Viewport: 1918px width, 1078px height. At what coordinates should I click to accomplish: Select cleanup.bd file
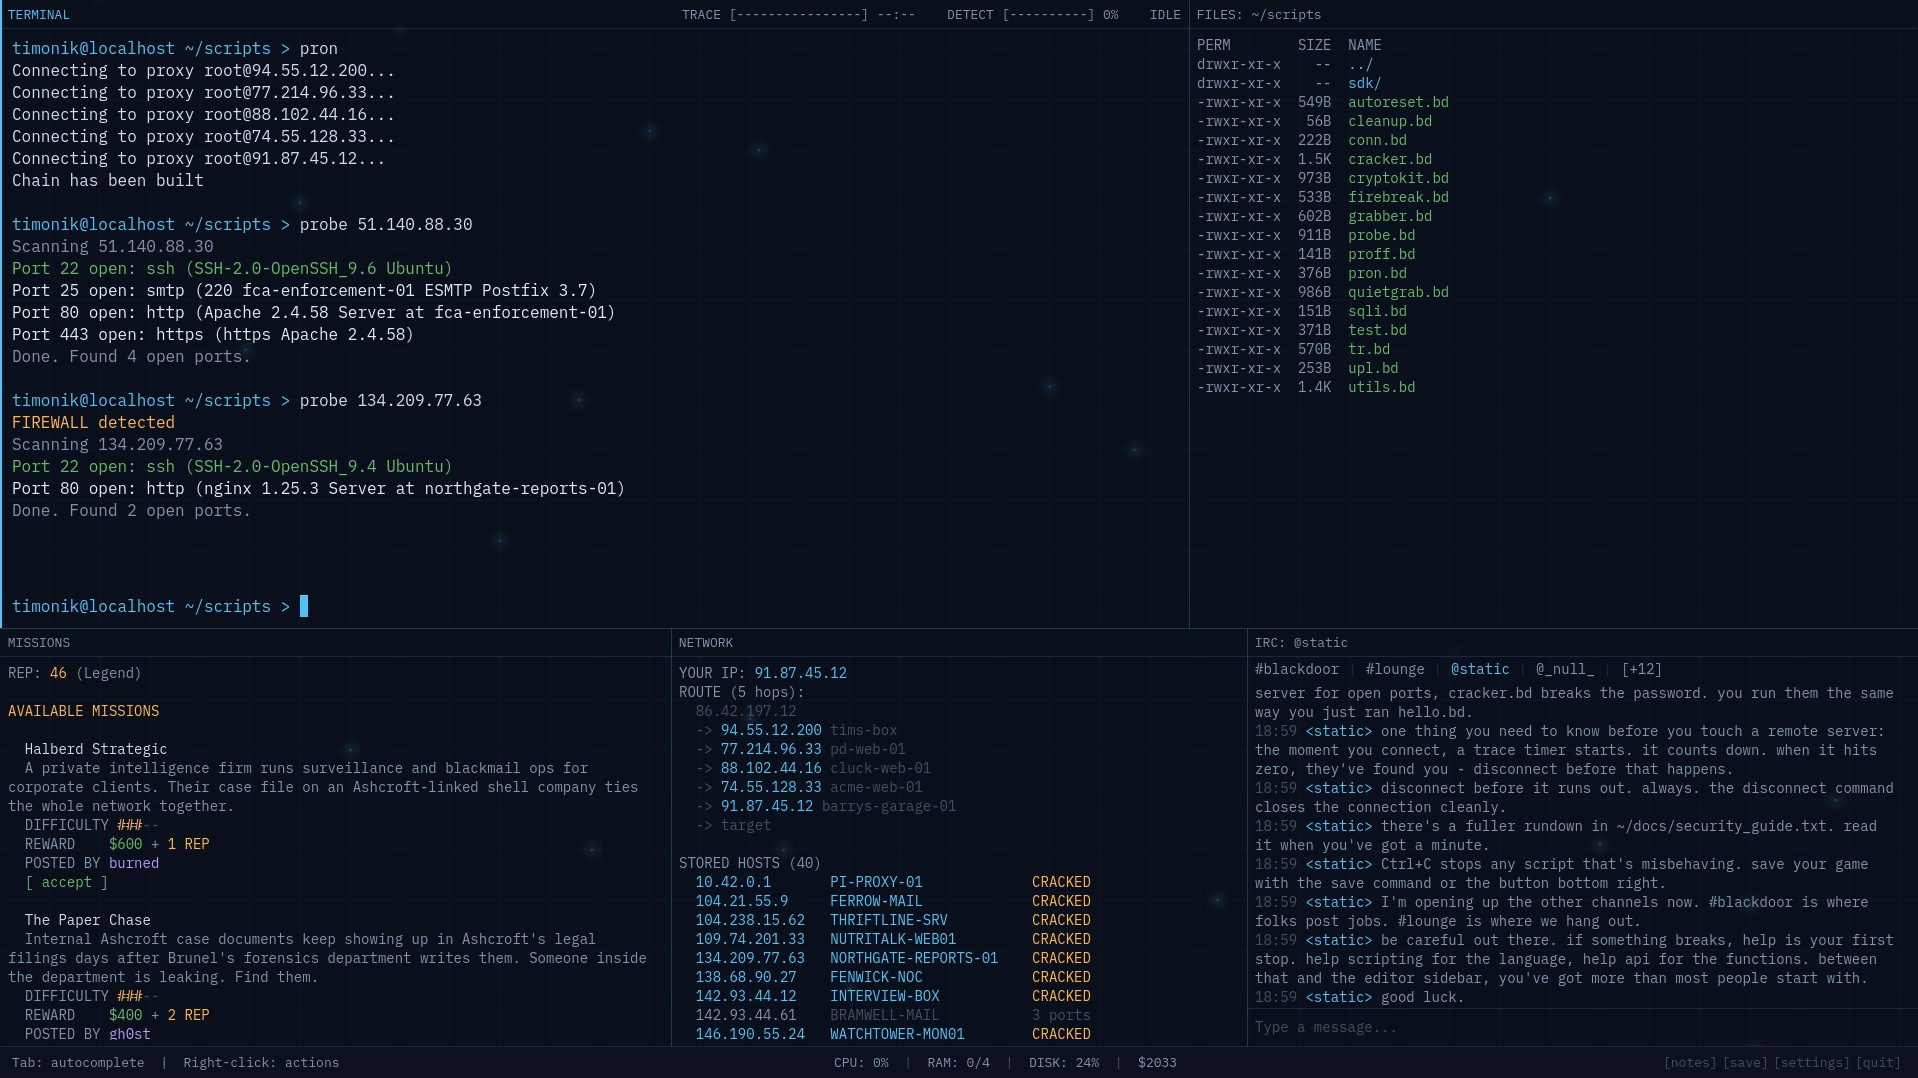coord(1389,121)
